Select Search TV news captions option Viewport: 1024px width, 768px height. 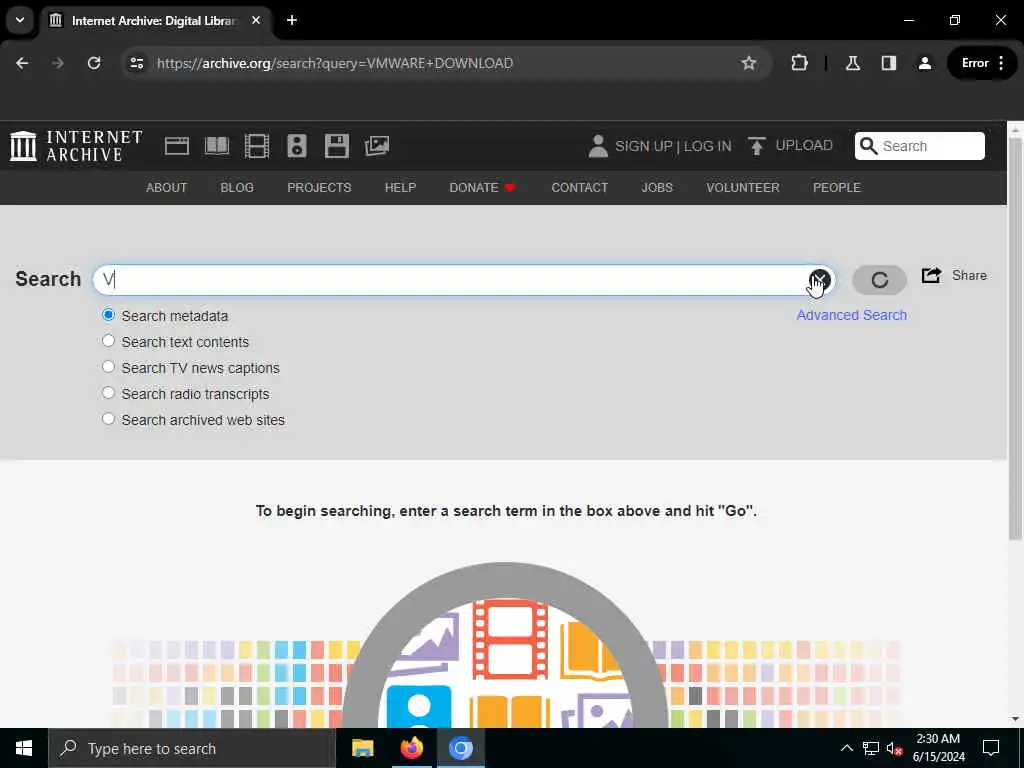(x=108, y=367)
